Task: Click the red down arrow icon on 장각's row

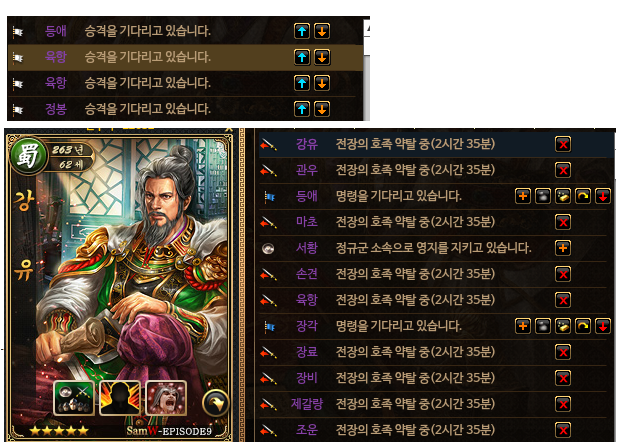Action: (x=603, y=326)
